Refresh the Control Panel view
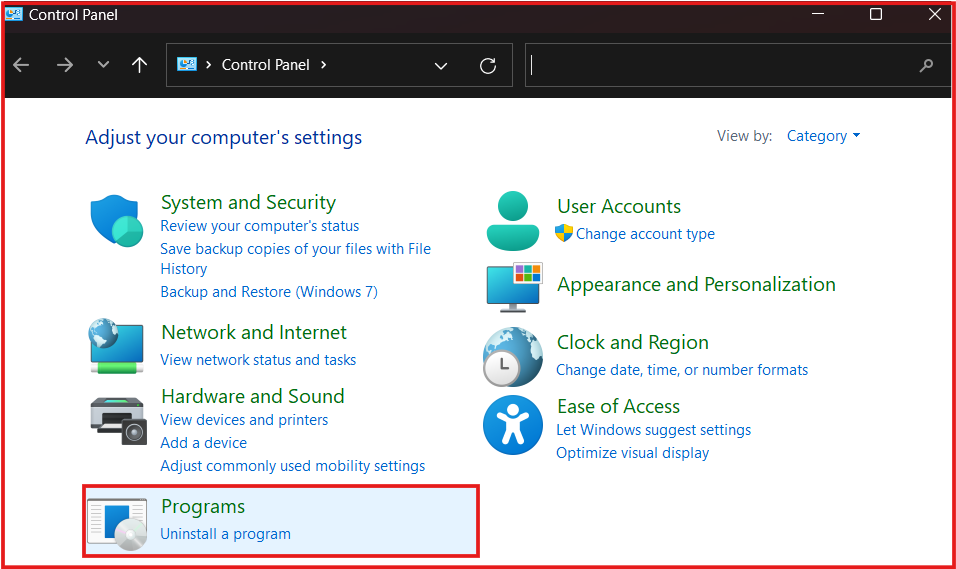The width and height of the screenshot is (956, 569). click(x=488, y=65)
